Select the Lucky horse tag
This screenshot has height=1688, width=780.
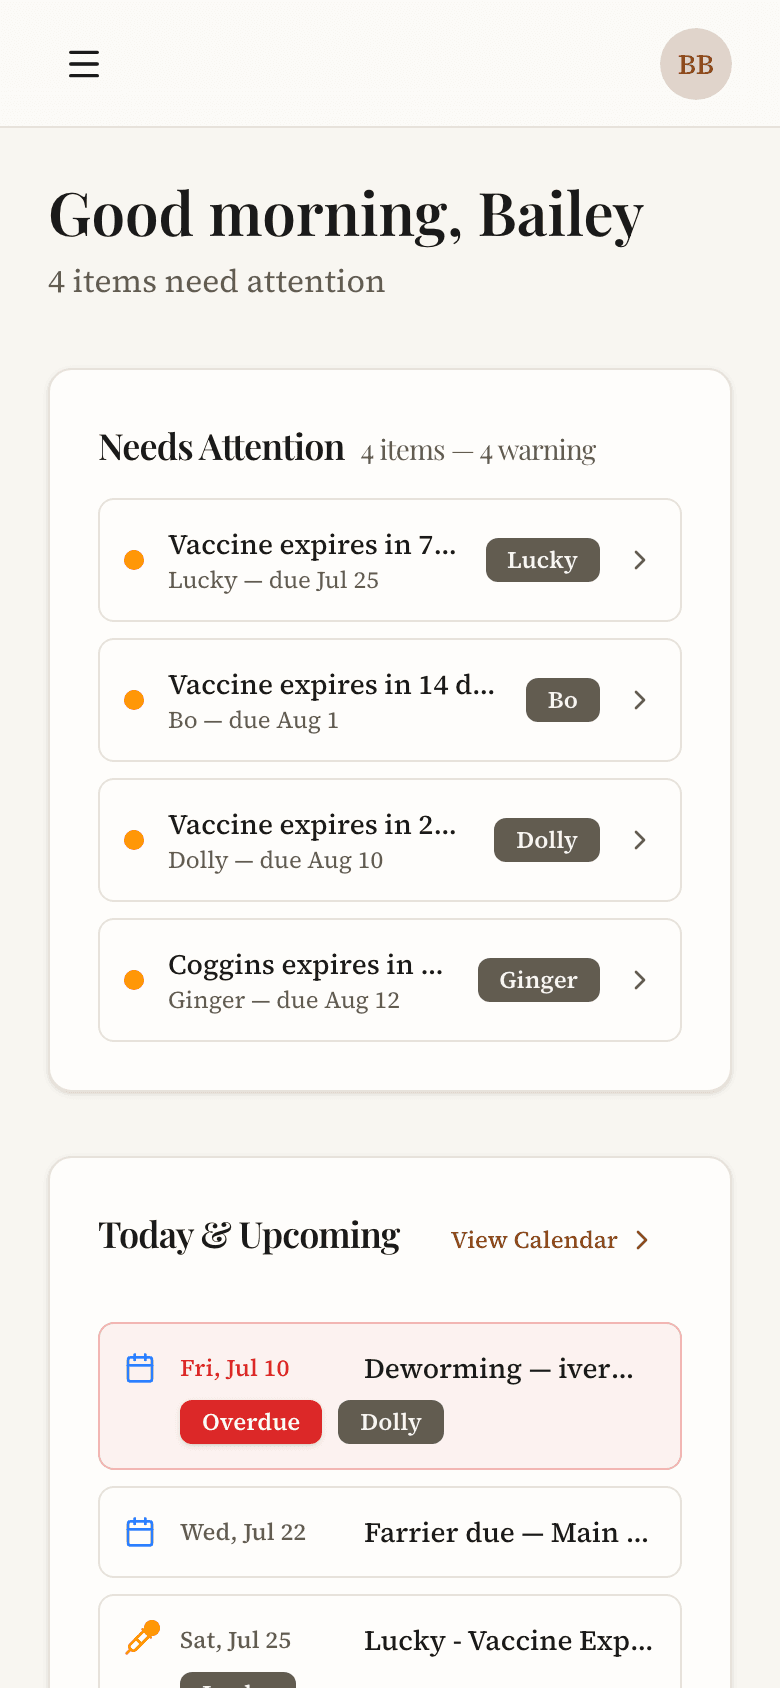[543, 560]
